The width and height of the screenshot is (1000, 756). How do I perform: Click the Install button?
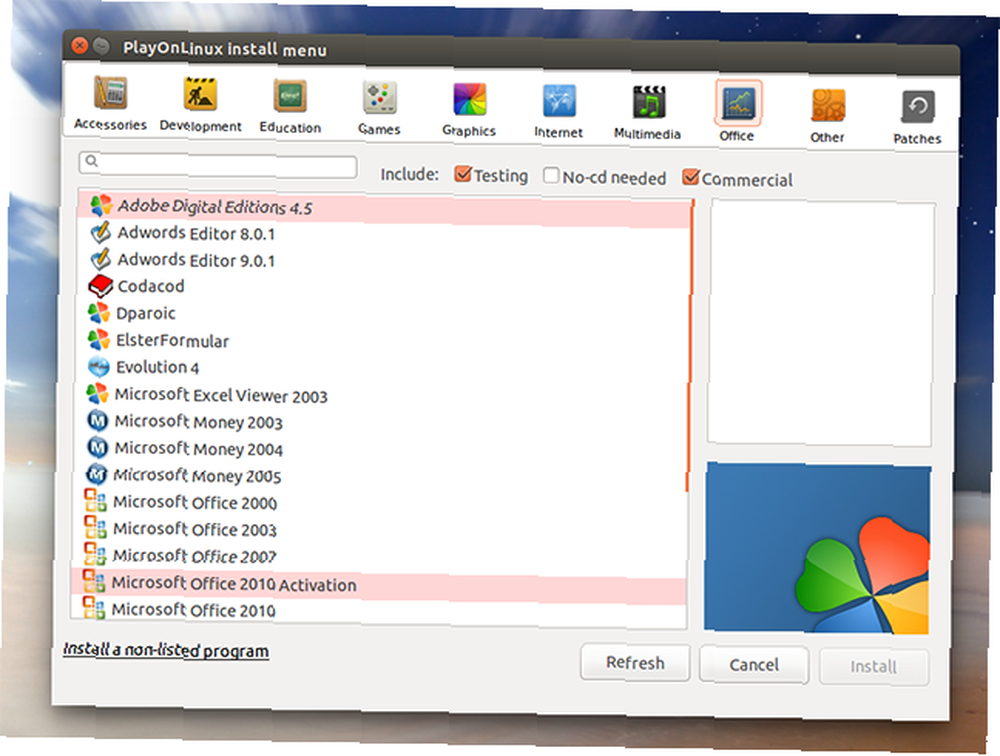[x=874, y=667]
